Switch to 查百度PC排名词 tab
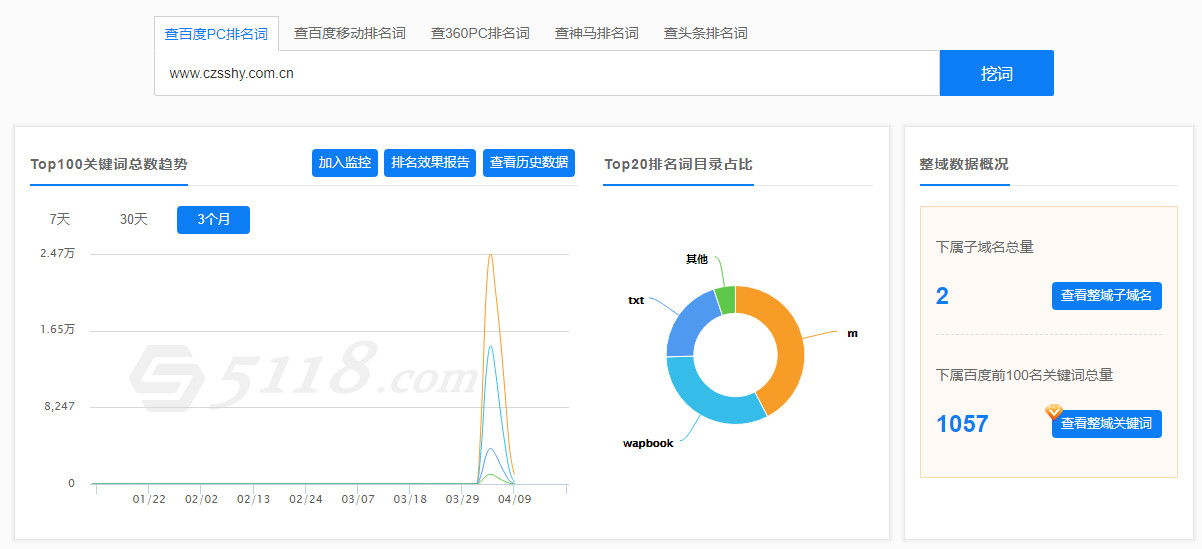 [x=216, y=33]
